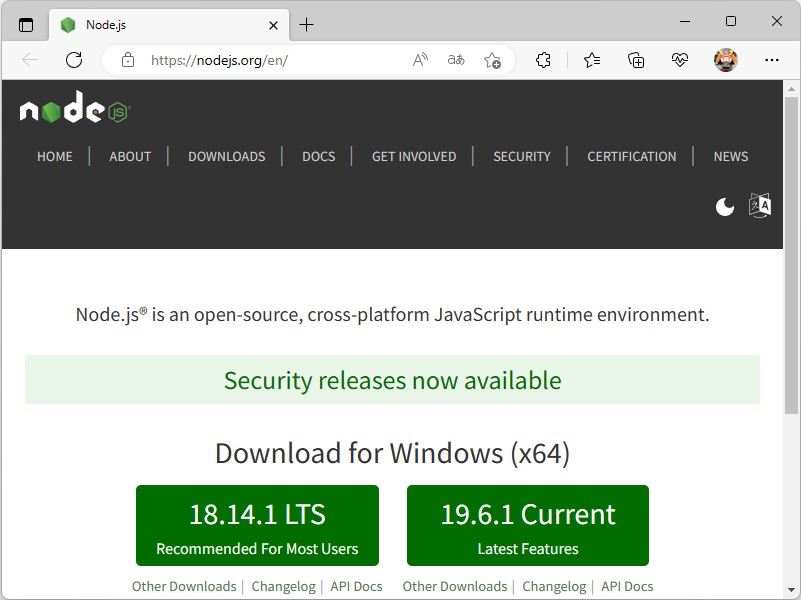
Task: Reload the Node.js page
Action: coord(73,60)
